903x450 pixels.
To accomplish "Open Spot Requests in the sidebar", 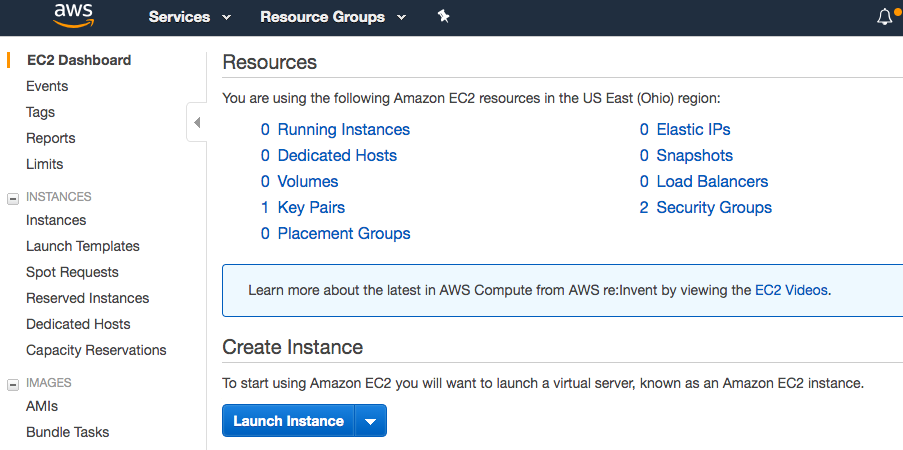I will coord(72,272).
